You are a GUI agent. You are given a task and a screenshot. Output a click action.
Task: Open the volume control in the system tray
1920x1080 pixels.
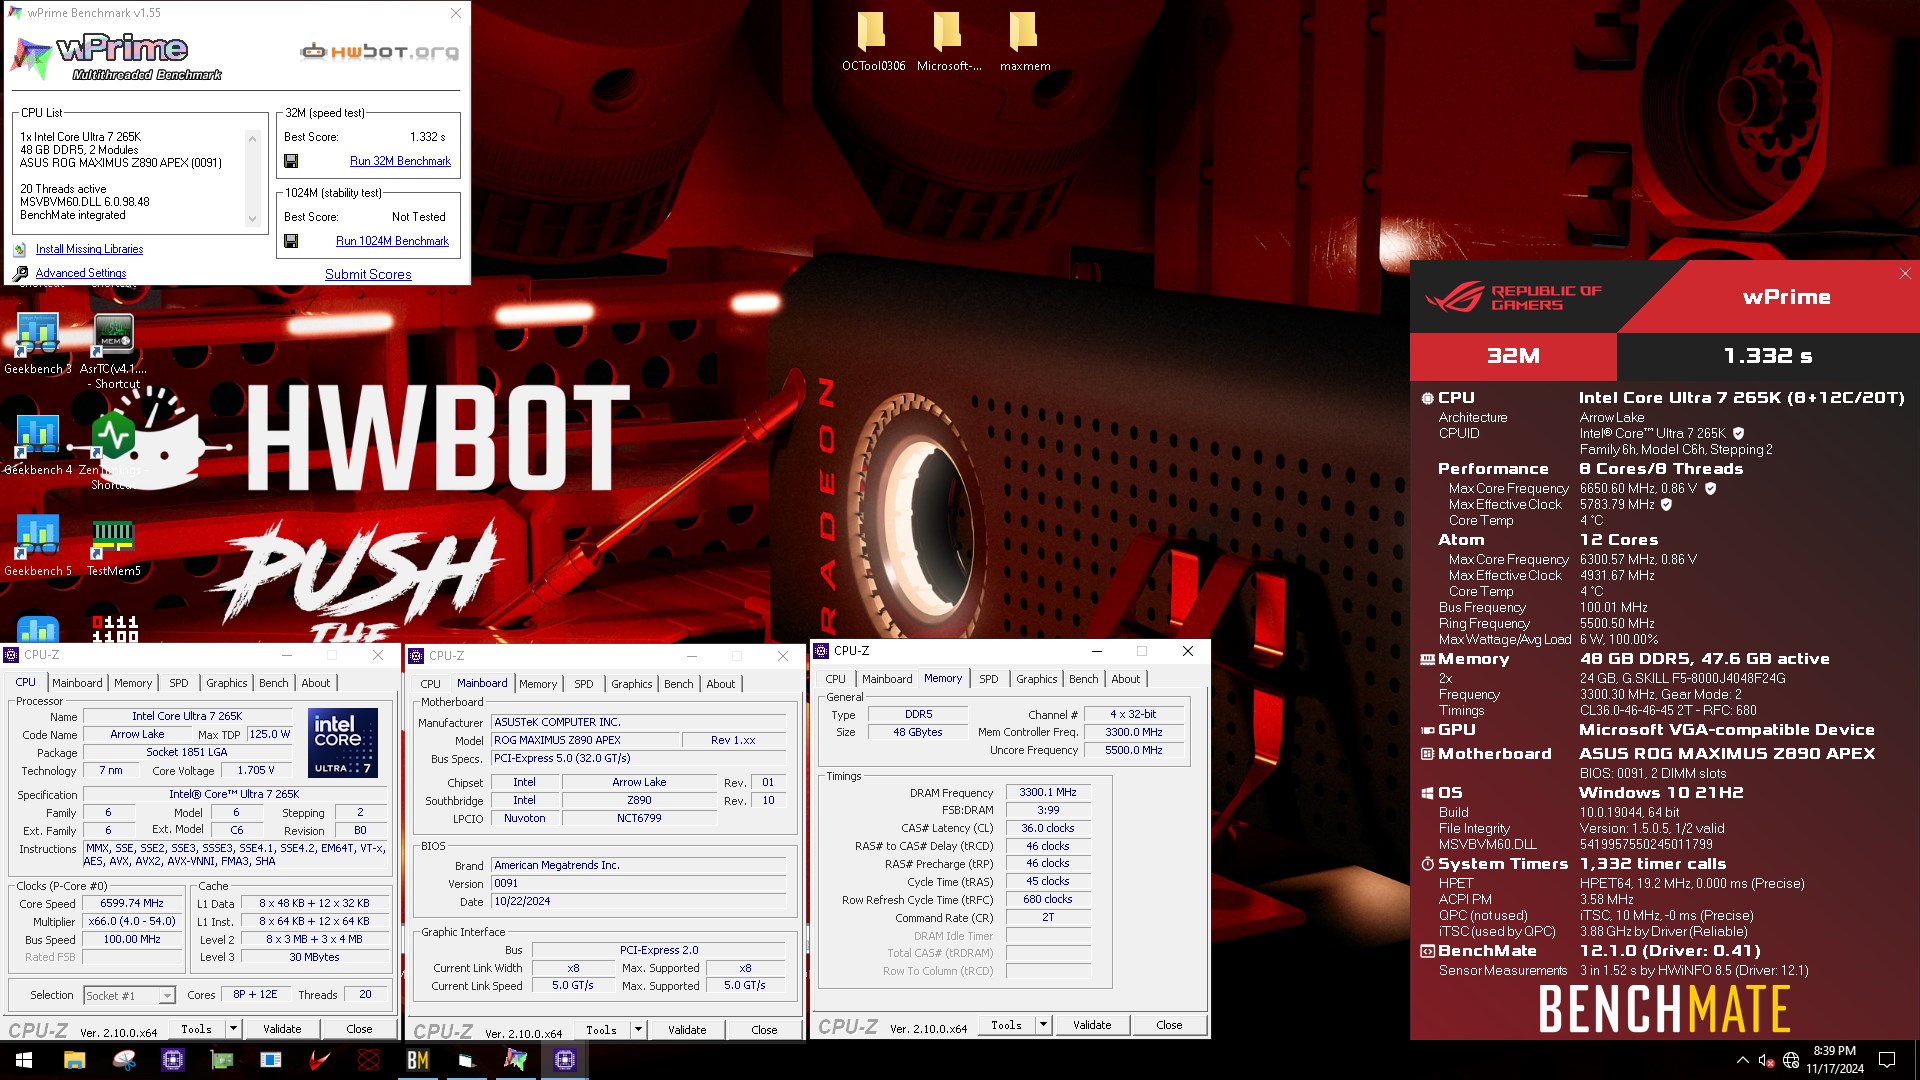tap(1766, 1060)
